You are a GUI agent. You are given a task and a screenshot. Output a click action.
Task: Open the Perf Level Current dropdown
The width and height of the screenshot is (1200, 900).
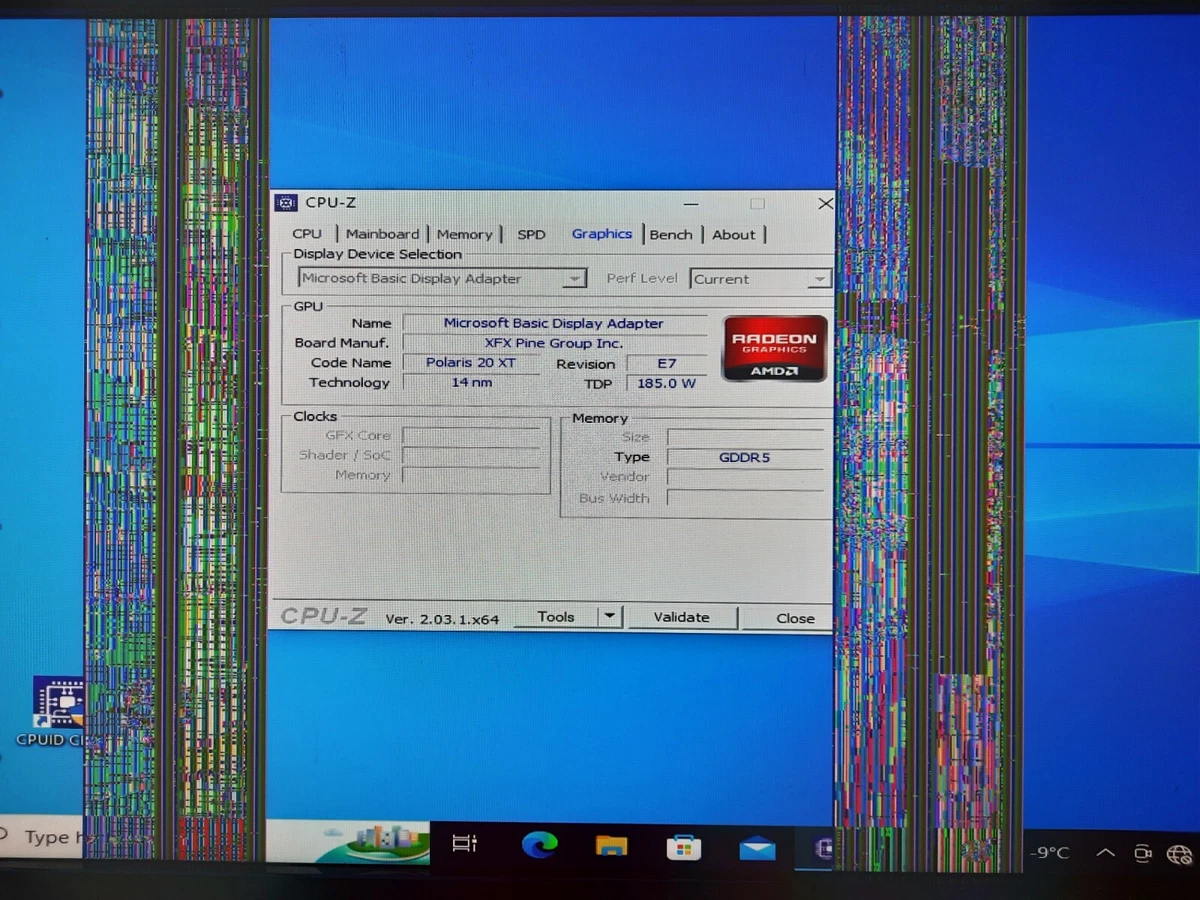(760, 279)
